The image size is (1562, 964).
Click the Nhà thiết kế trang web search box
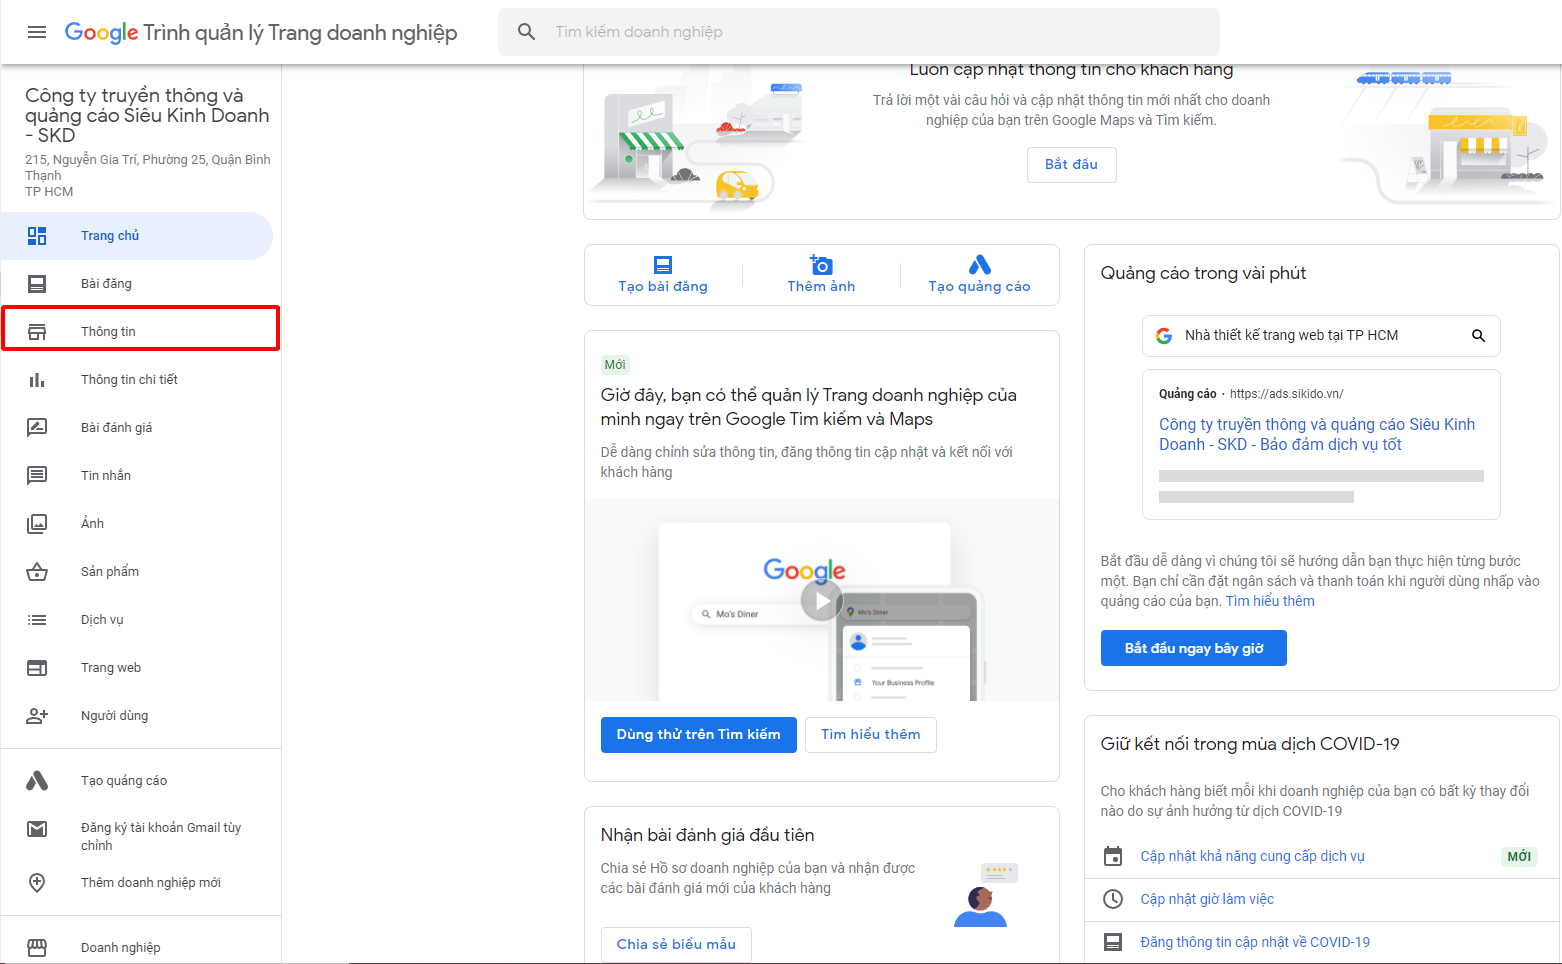coord(1321,336)
